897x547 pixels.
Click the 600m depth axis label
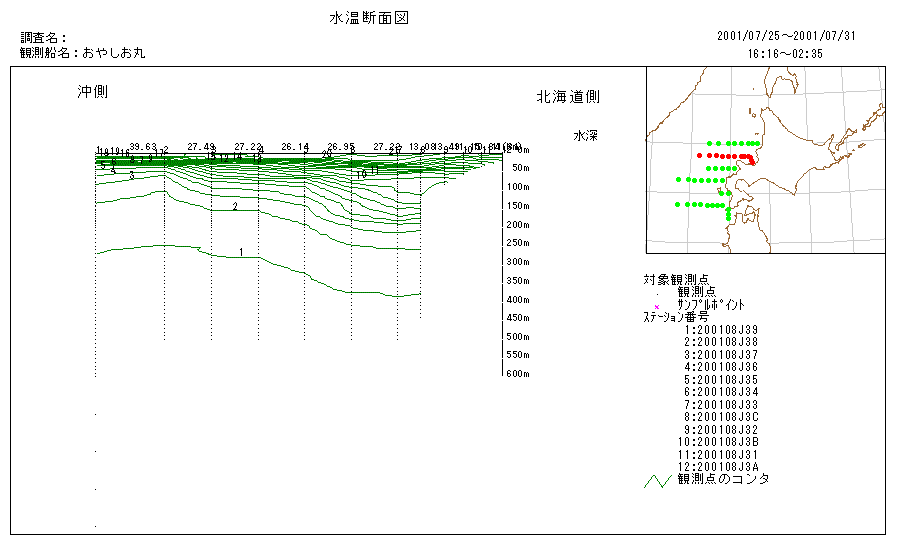click(x=516, y=375)
